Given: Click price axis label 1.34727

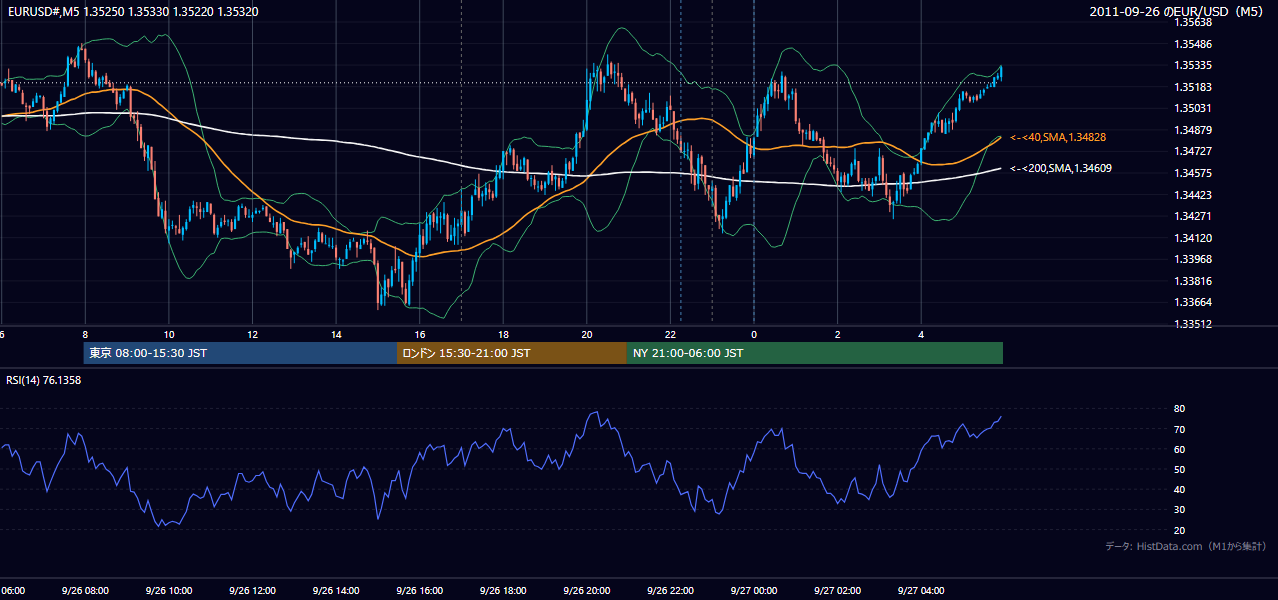Looking at the screenshot, I should click(x=1194, y=151).
